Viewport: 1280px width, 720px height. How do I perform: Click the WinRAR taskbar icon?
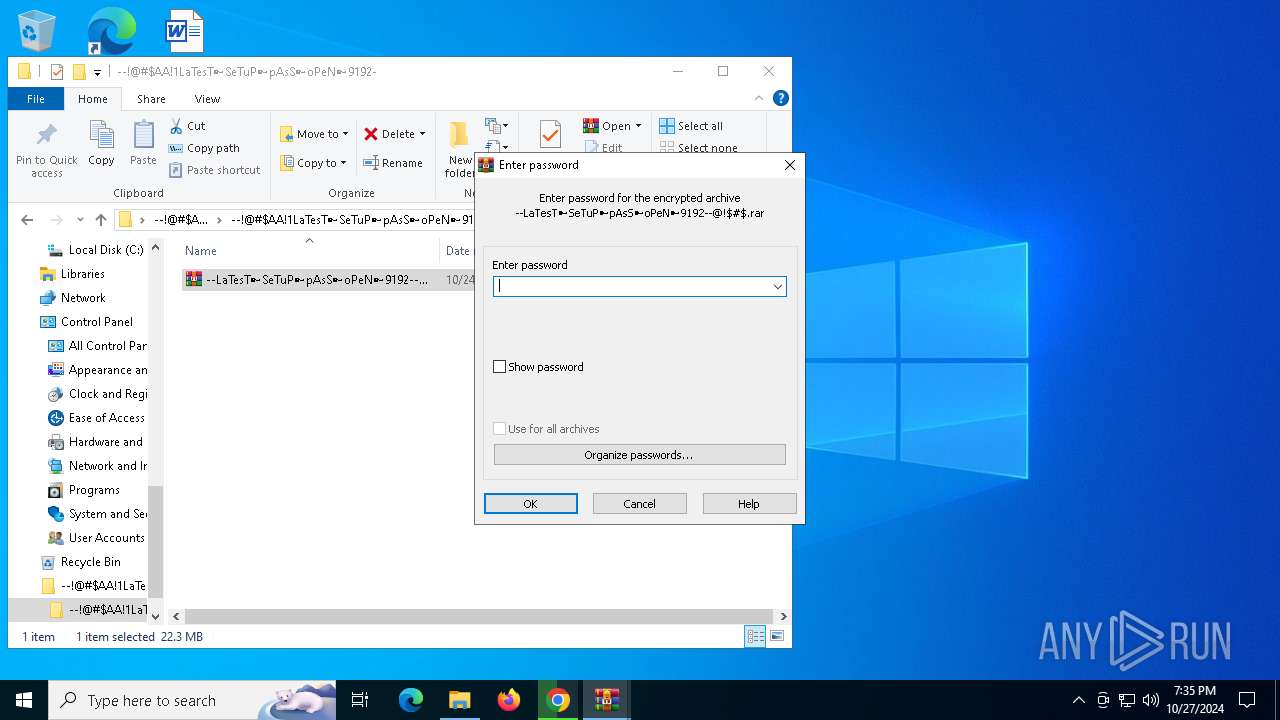(607, 700)
